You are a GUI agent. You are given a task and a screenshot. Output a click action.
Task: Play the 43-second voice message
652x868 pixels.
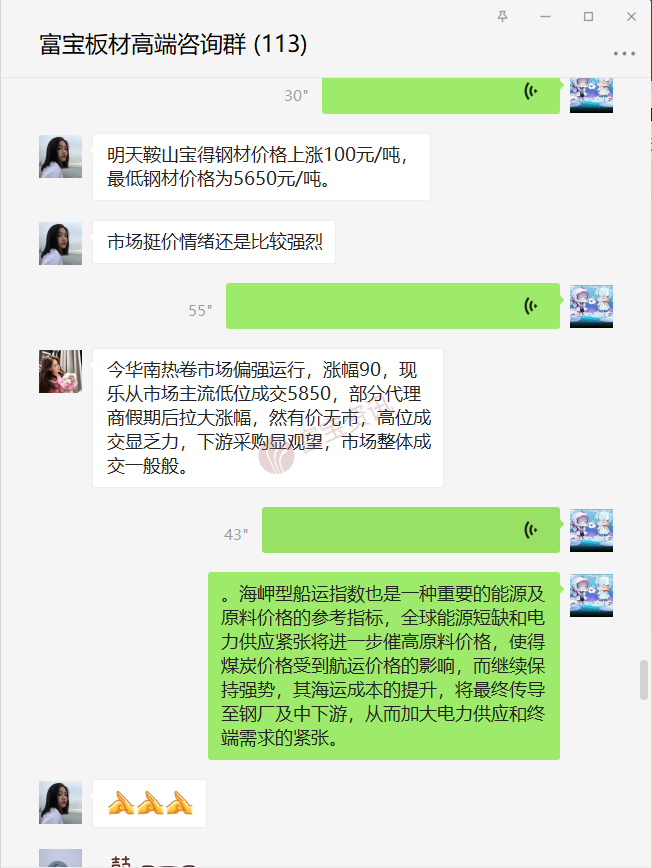[411, 530]
